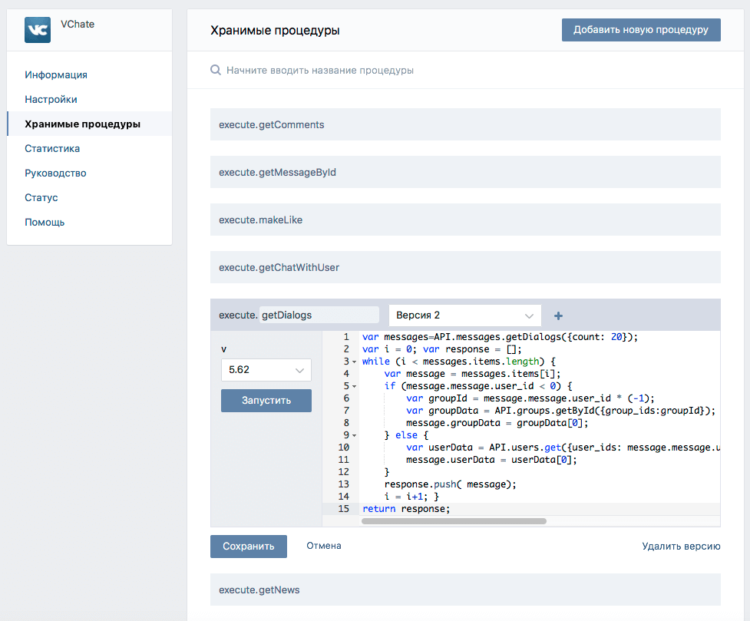Collapse the while loop fold on line 3
This screenshot has width=750, height=621.
coord(354,362)
